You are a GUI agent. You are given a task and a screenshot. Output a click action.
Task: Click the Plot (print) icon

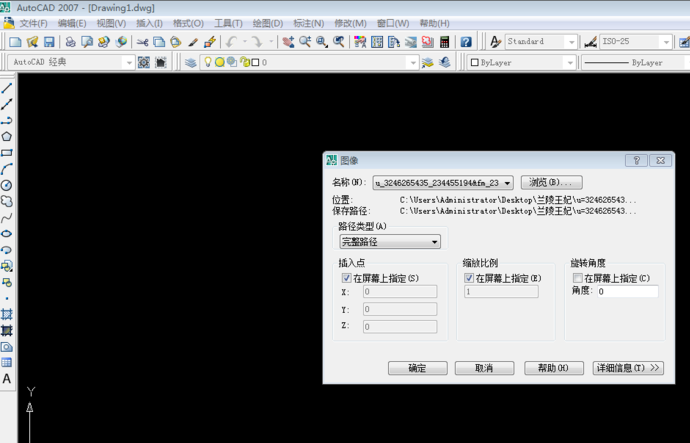[70, 42]
